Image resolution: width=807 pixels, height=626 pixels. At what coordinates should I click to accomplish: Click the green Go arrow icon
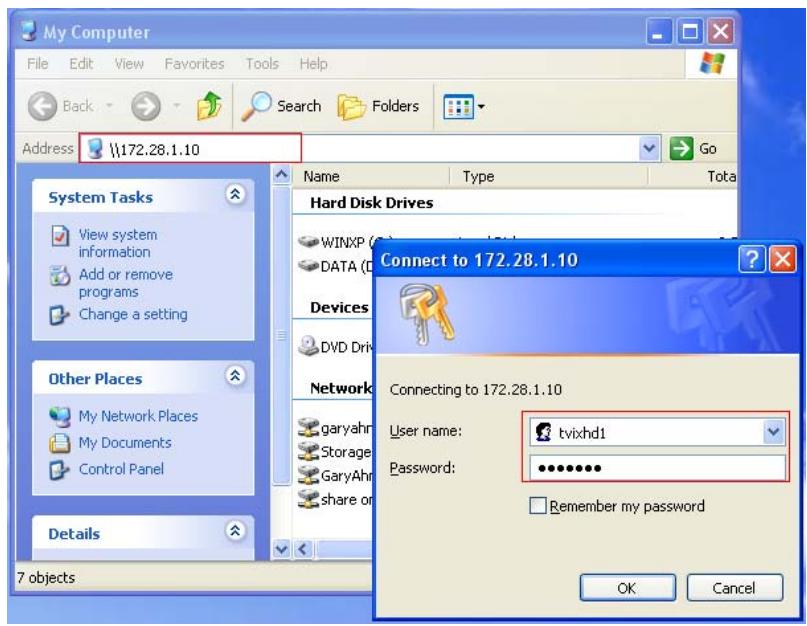681,149
